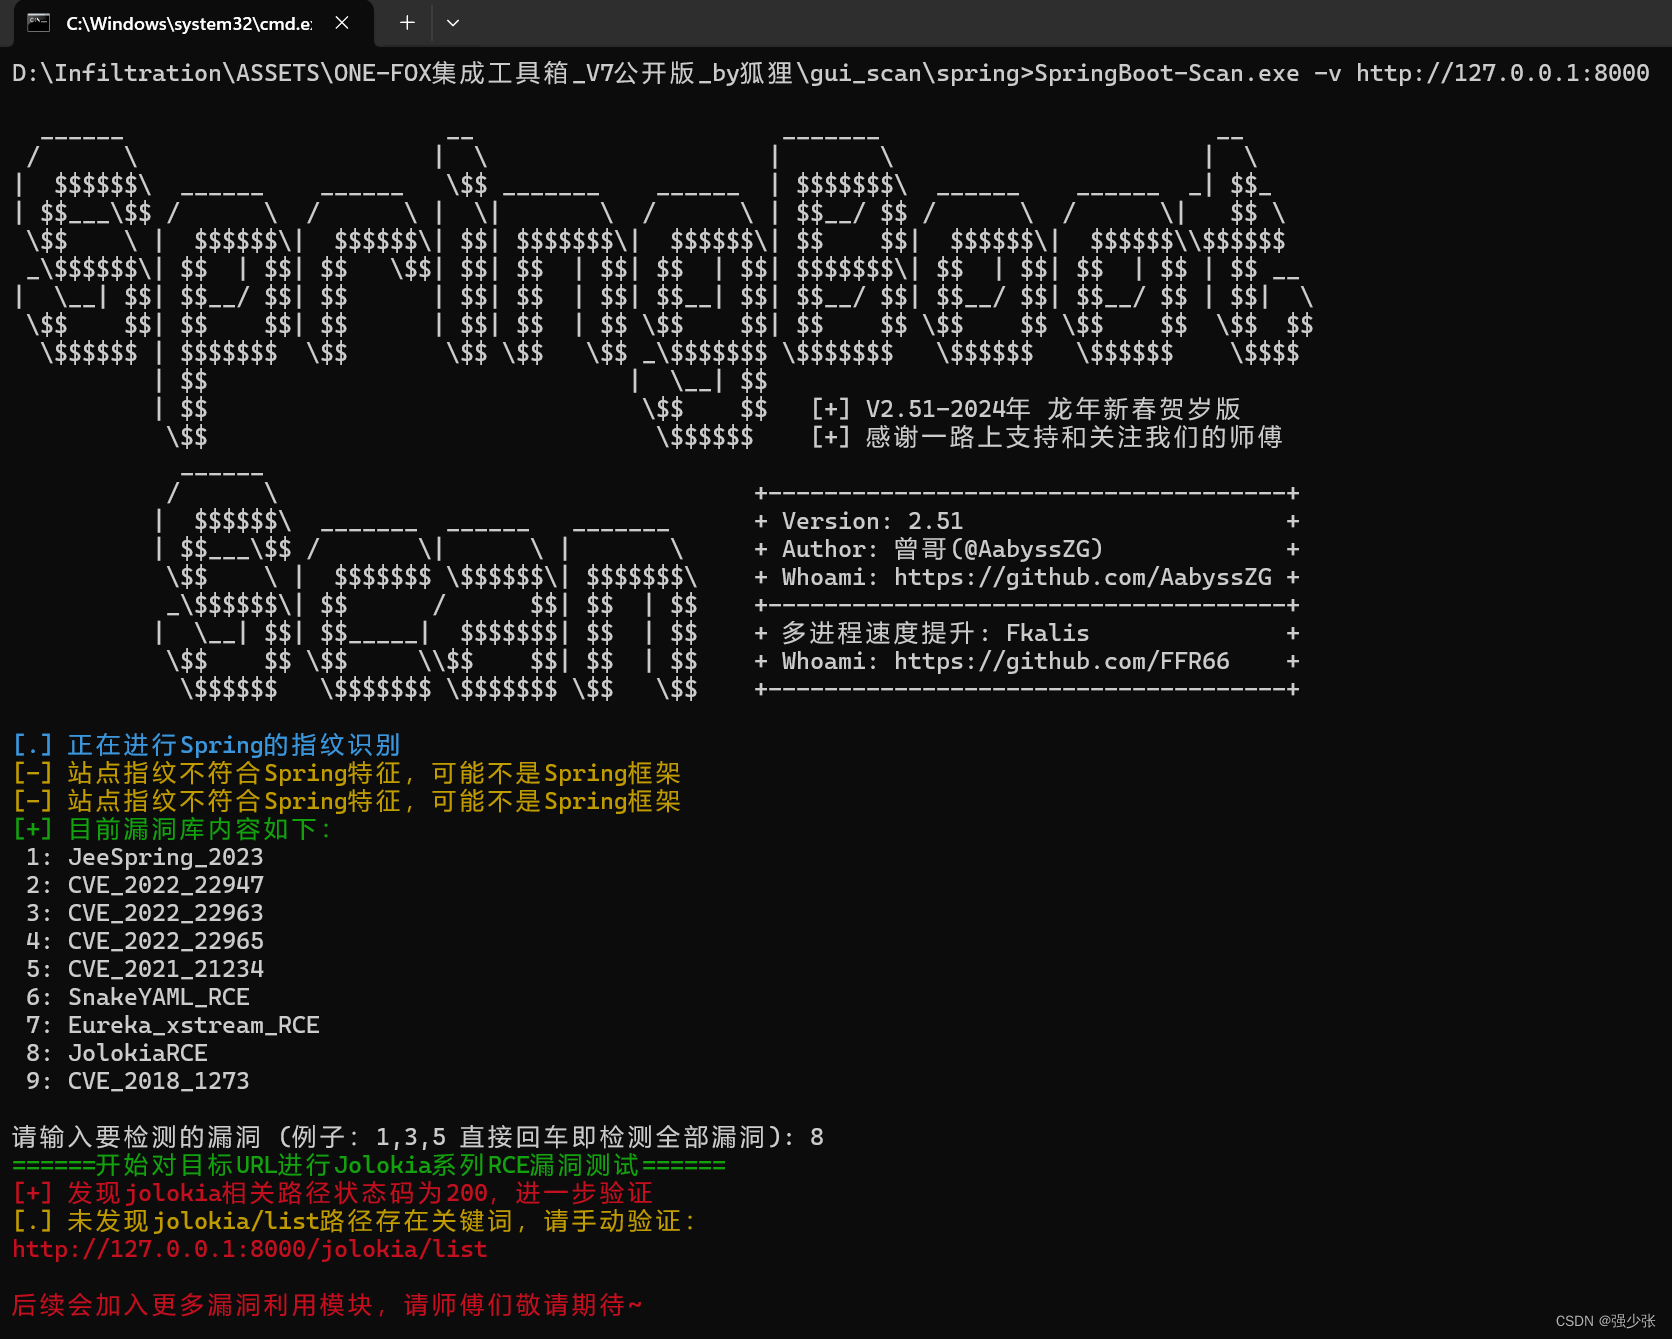The image size is (1672, 1339).
Task: Open the https://github.com/AabyssZG link
Action: click(1083, 577)
